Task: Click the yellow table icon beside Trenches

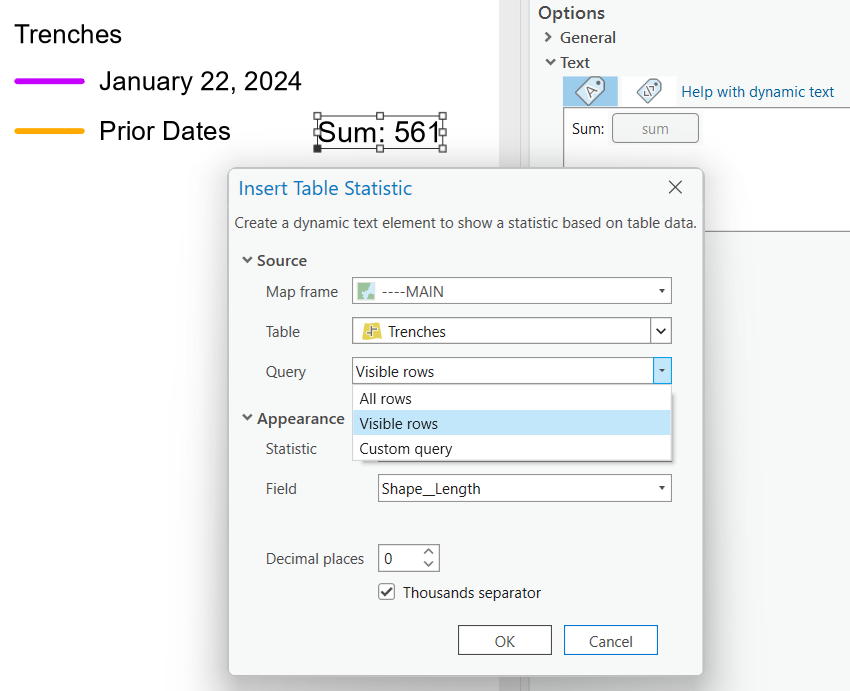Action: (x=369, y=330)
